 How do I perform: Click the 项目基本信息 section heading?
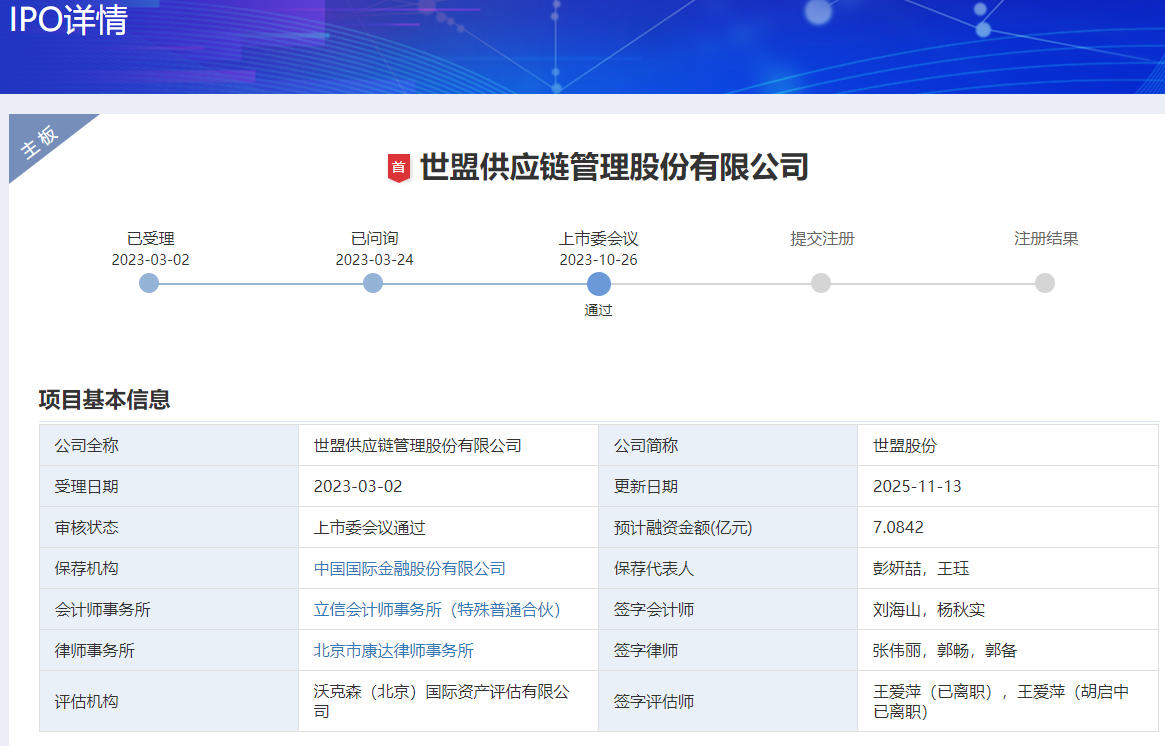[104, 399]
